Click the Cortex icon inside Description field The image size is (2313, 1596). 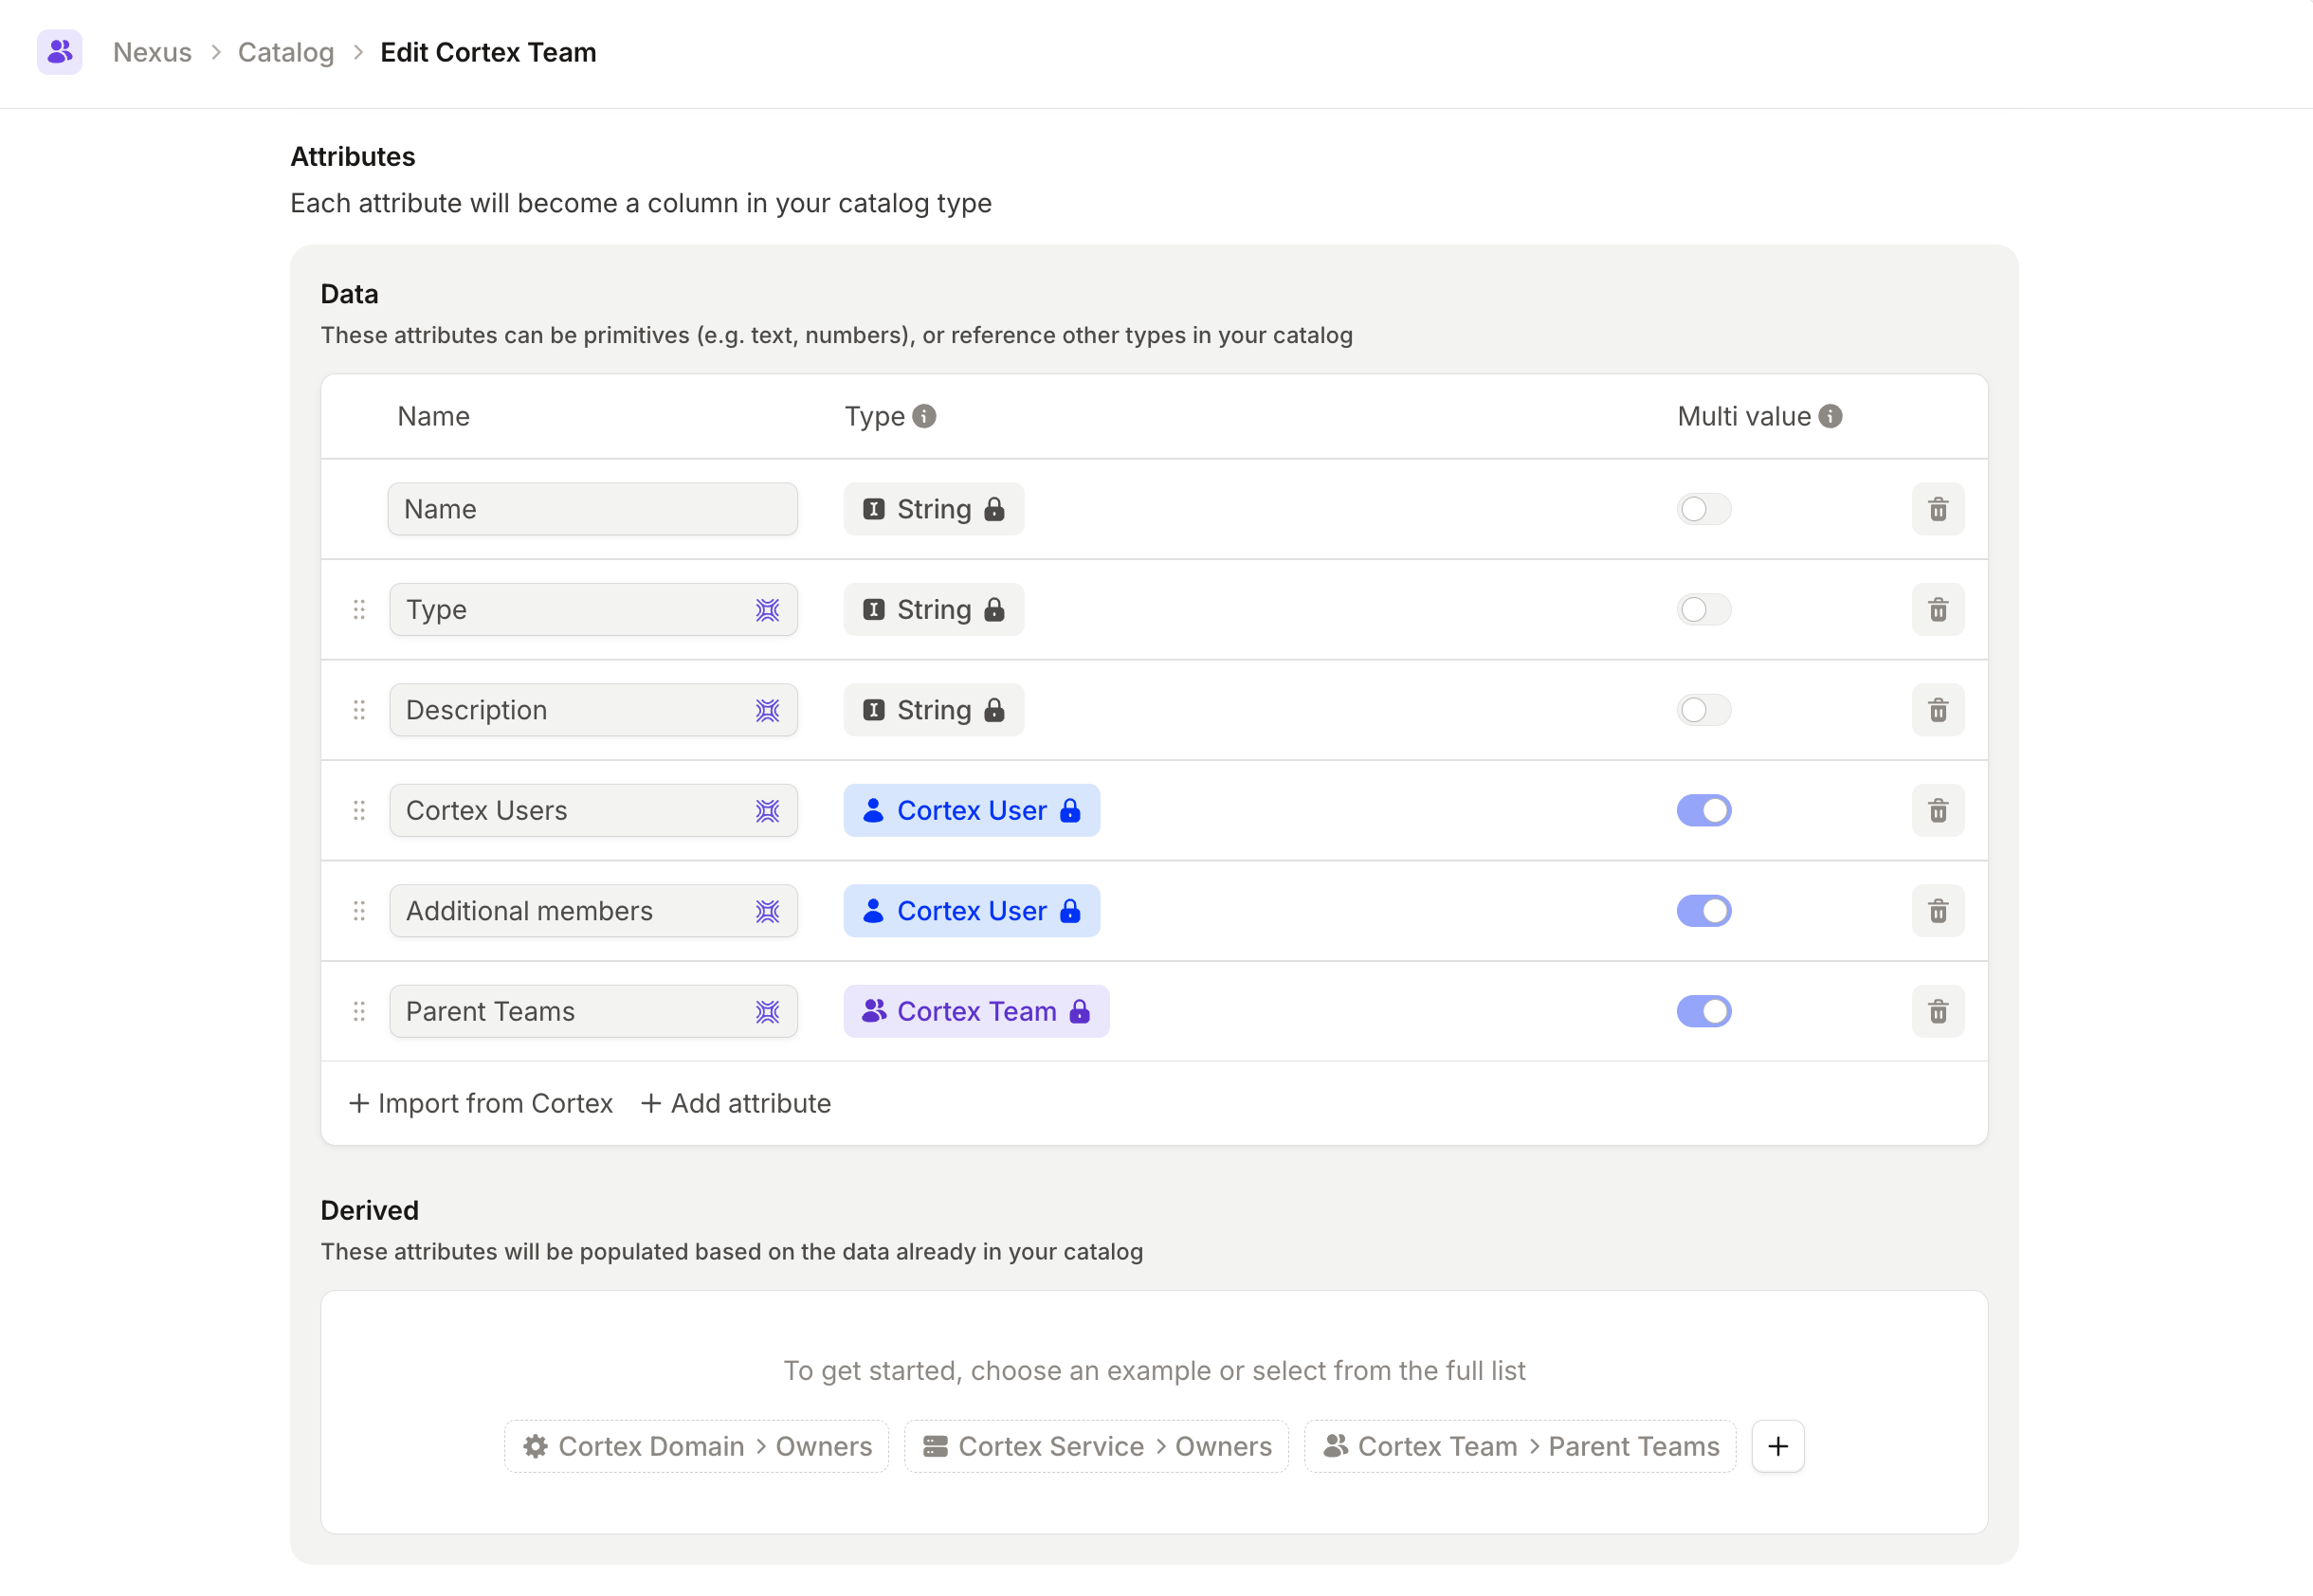(767, 710)
